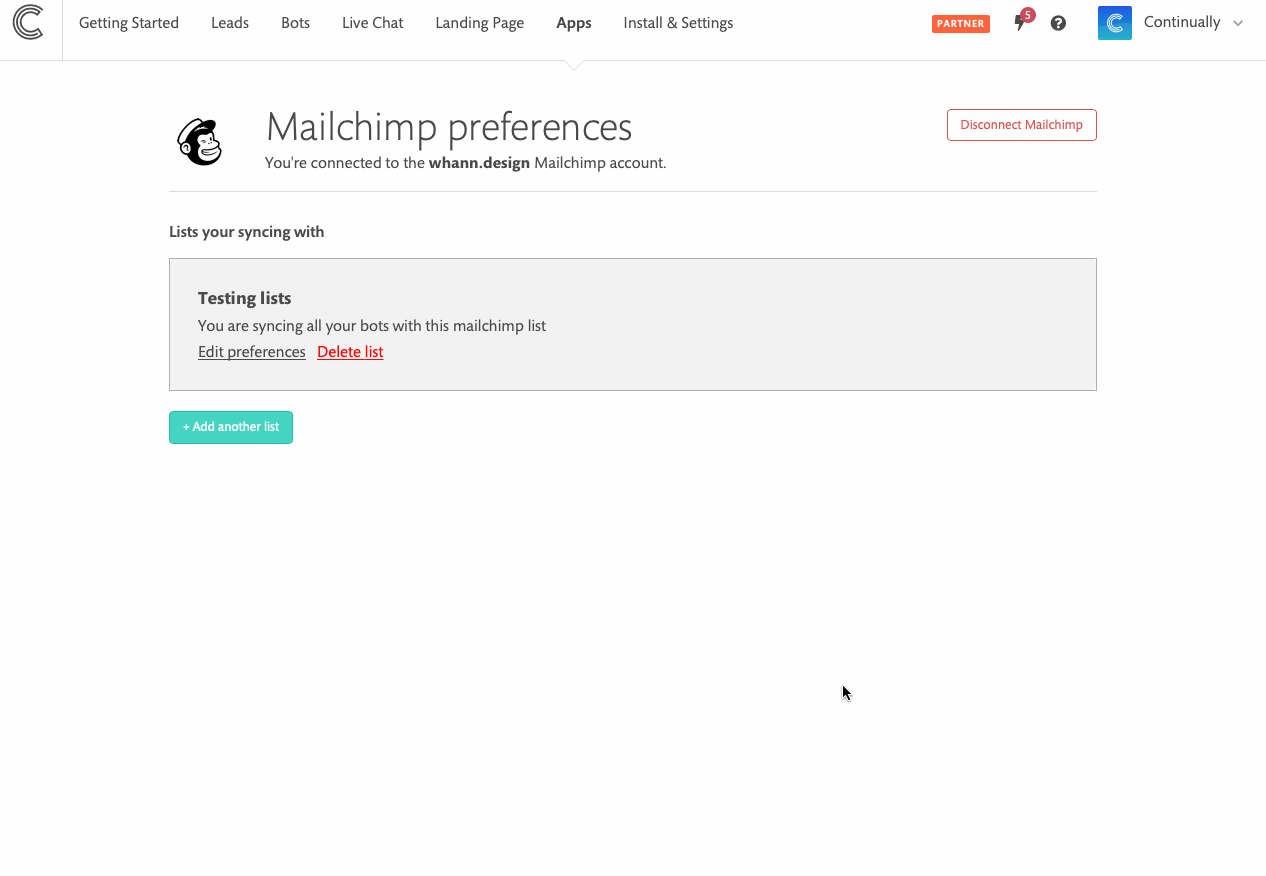Viewport: 1266px width, 876px height.
Task: Click the Continually account name
Action: (1182, 22)
